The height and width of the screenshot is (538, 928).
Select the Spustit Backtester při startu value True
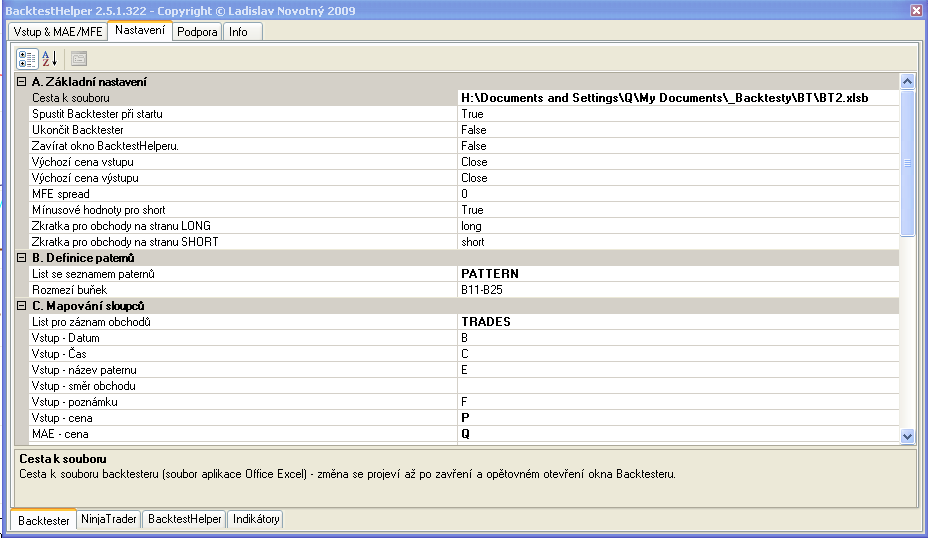click(678, 114)
